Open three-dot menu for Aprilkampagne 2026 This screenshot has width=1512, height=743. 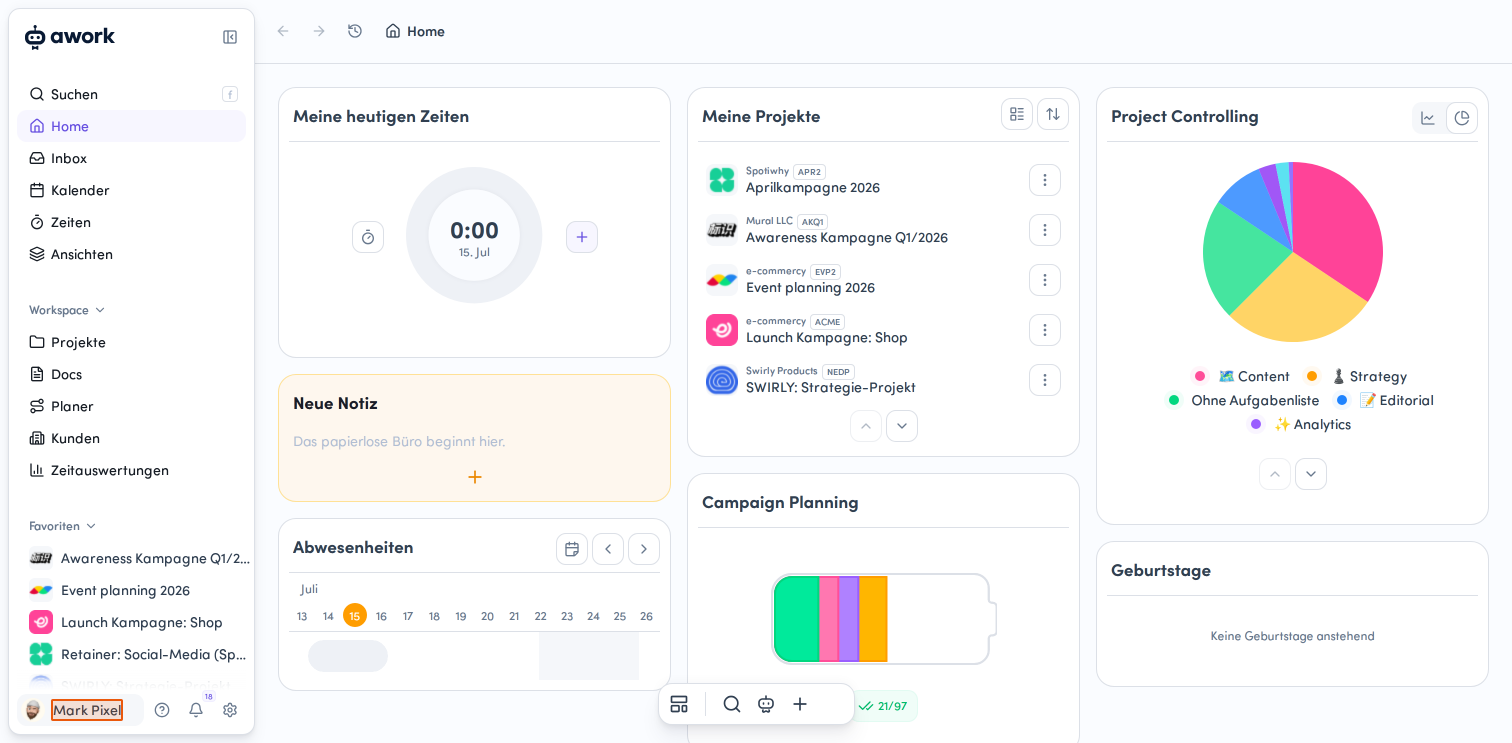coord(1045,180)
